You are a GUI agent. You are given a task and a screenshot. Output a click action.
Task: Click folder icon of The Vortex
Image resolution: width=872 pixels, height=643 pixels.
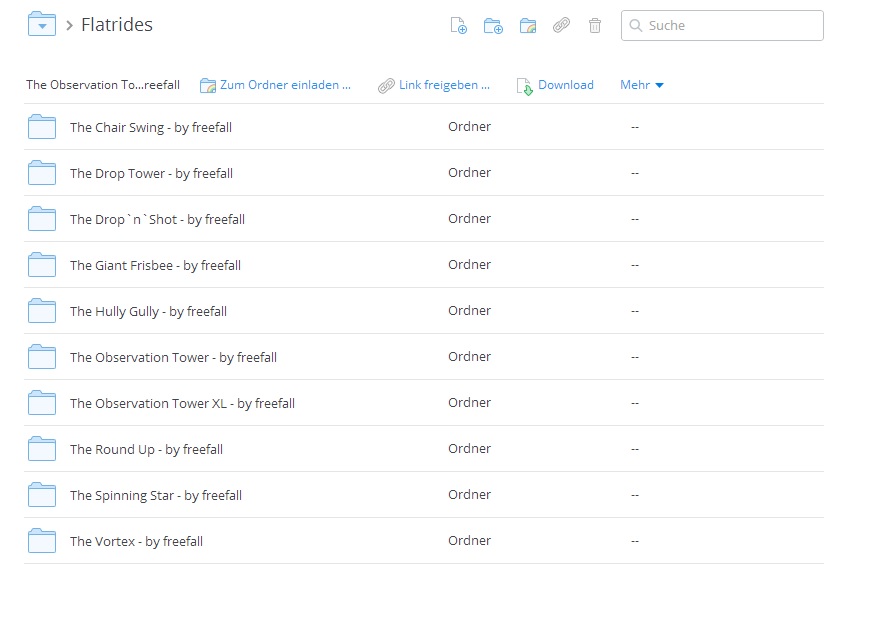tap(42, 541)
